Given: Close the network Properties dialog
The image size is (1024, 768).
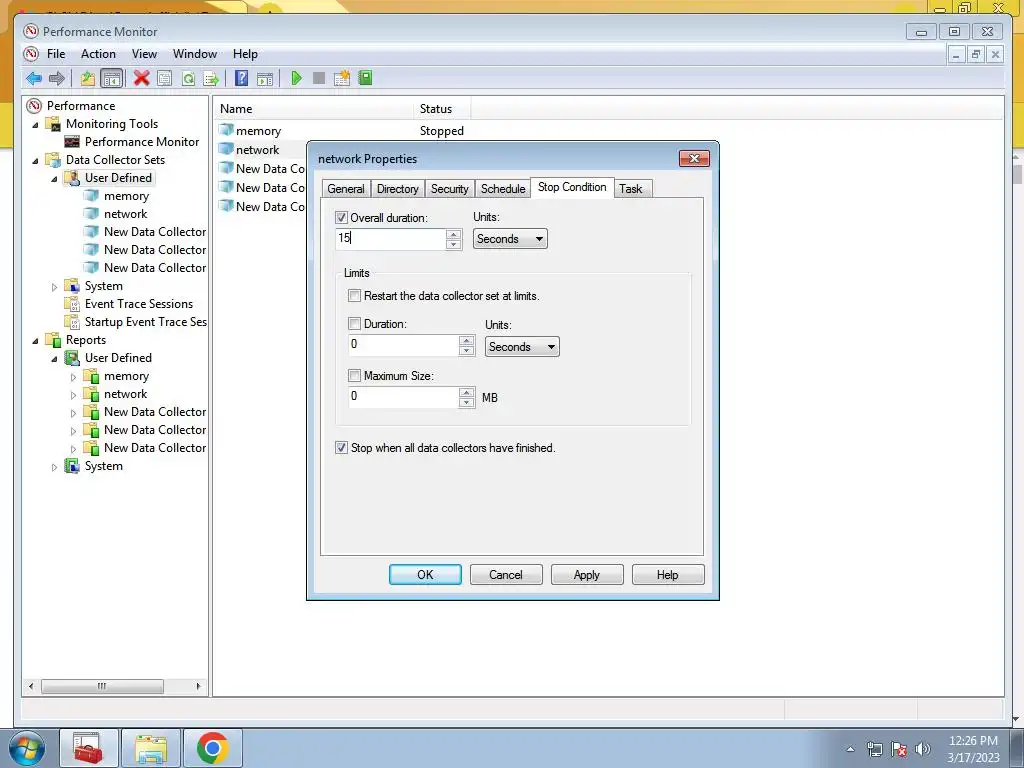Looking at the screenshot, I should [x=694, y=159].
